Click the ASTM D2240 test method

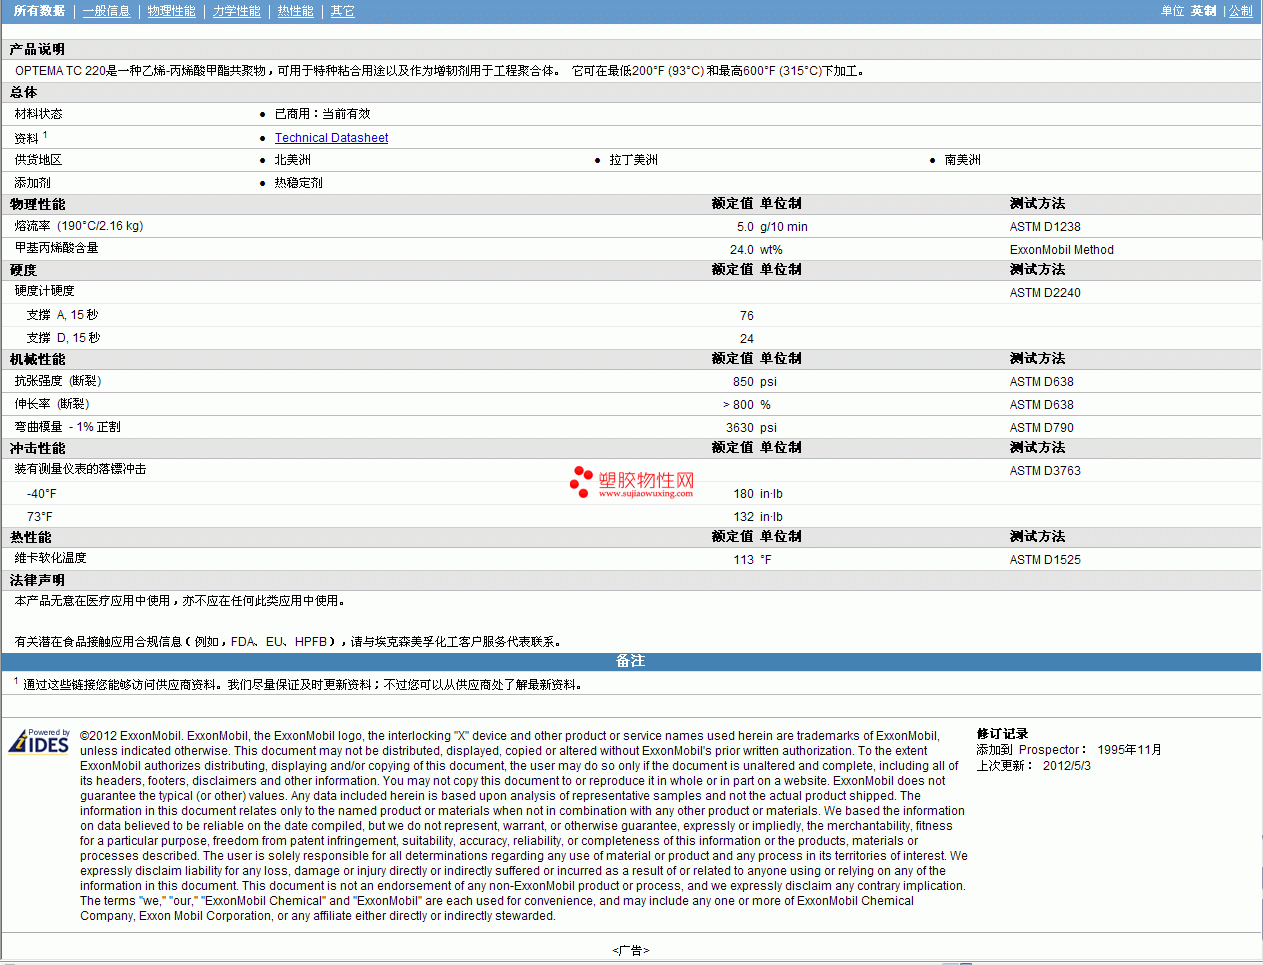[1045, 293]
